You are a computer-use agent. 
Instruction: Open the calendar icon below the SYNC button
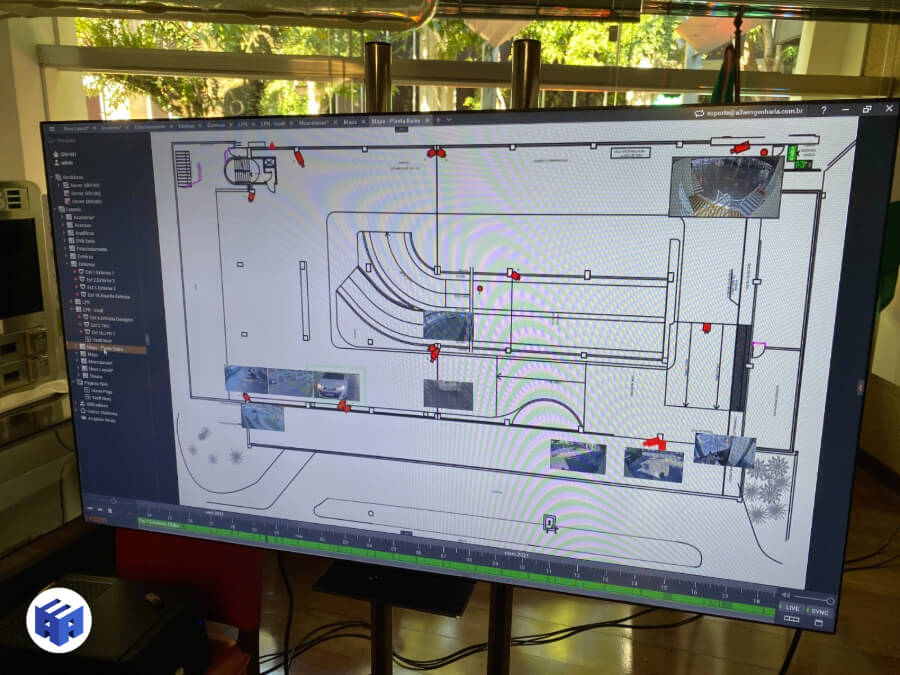coord(817,625)
